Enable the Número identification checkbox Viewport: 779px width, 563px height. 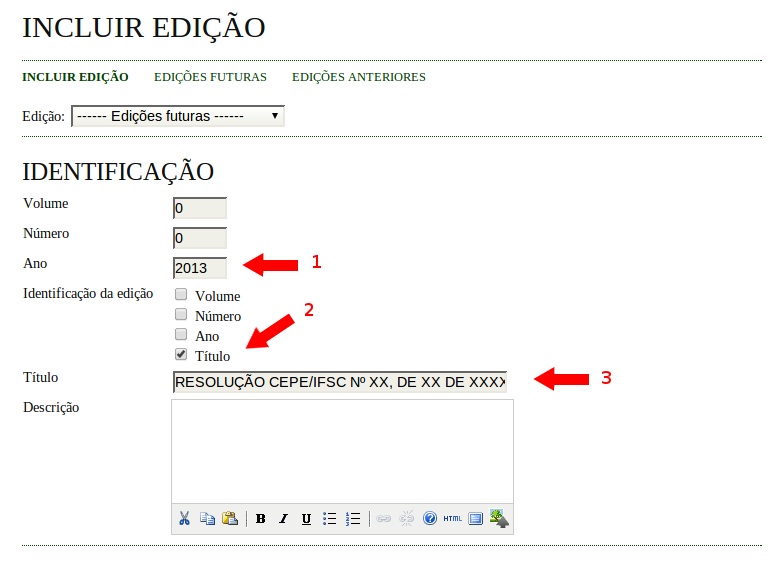click(x=181, y=314)
